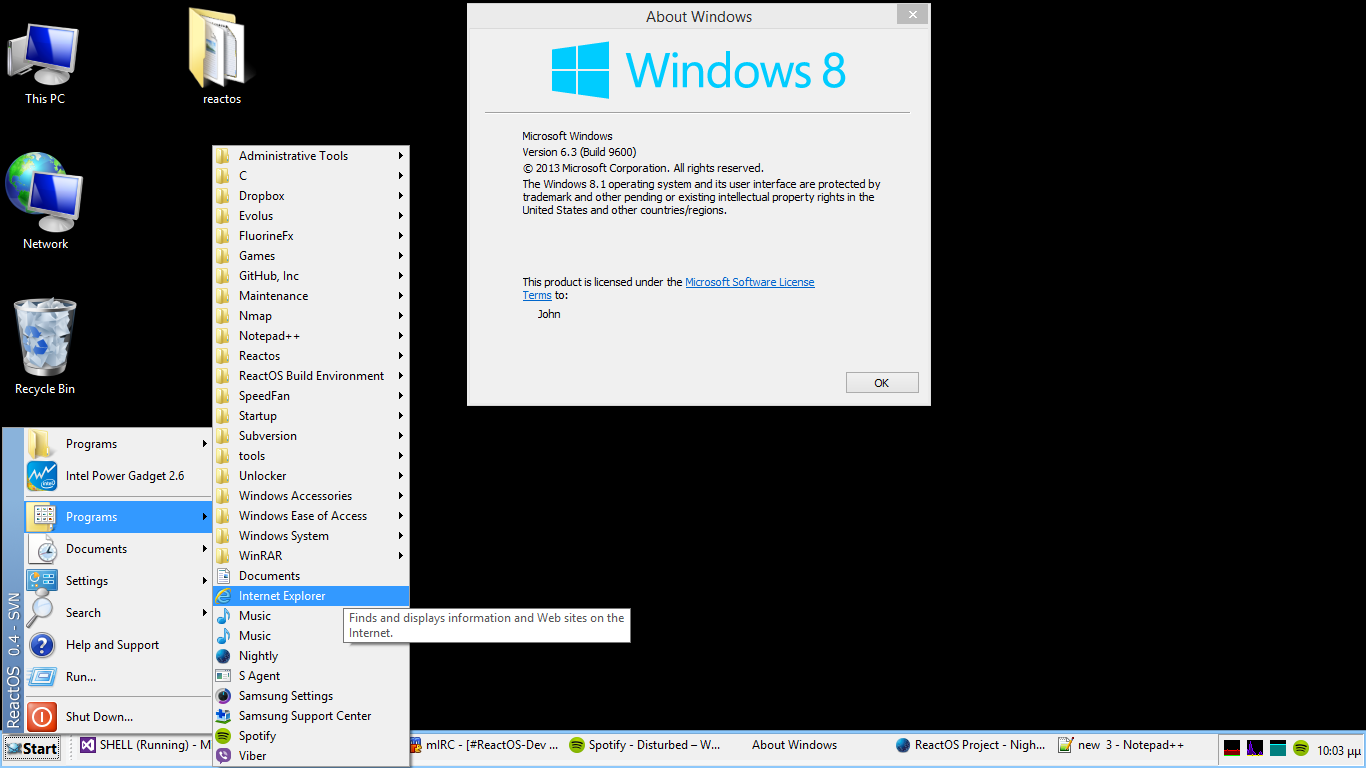This screenshot has height=768, width=1366.
Task: Open the tools folder entry
Action: coord(311,456)
